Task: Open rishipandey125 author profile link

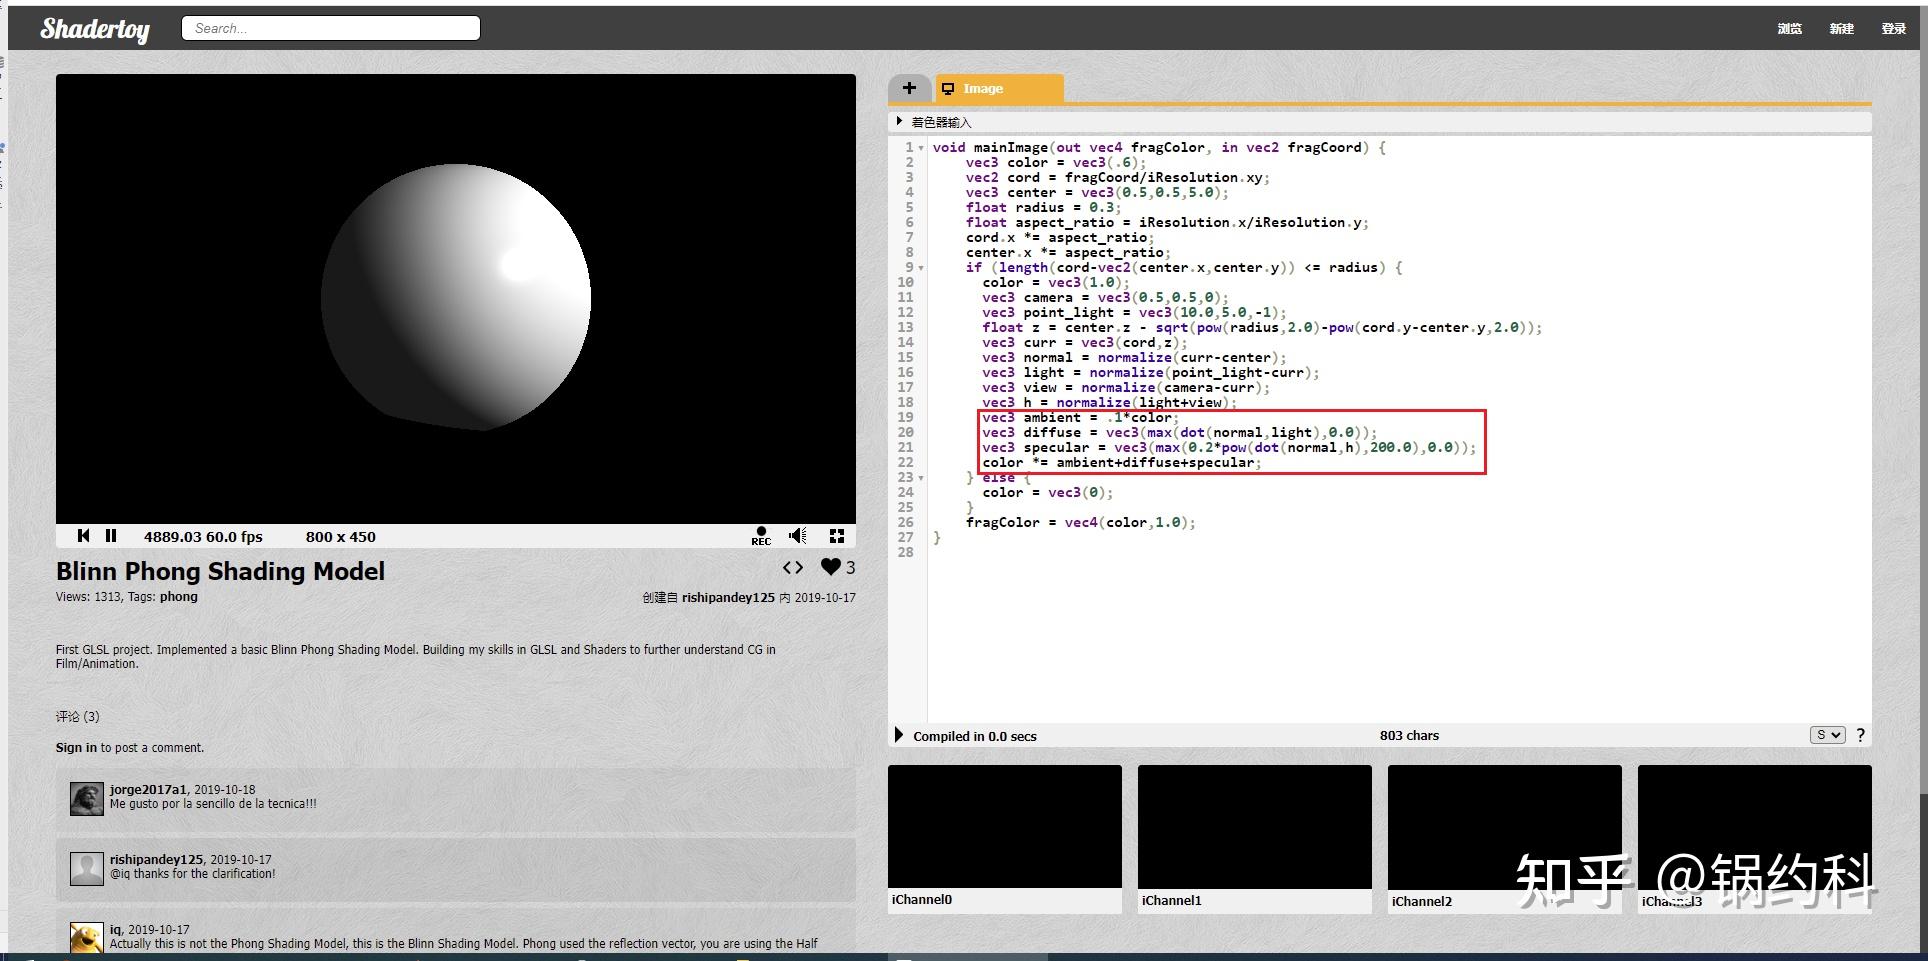Action: (x=728, y=597)
